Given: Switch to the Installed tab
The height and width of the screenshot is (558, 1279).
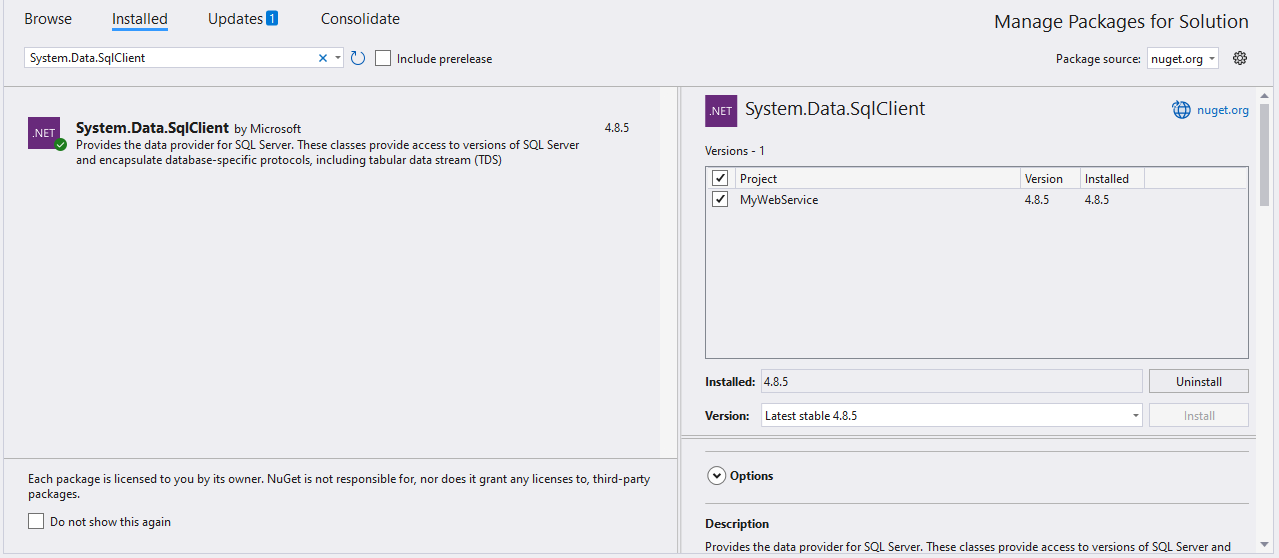Looking at the screenshot, I should [140, 19].
